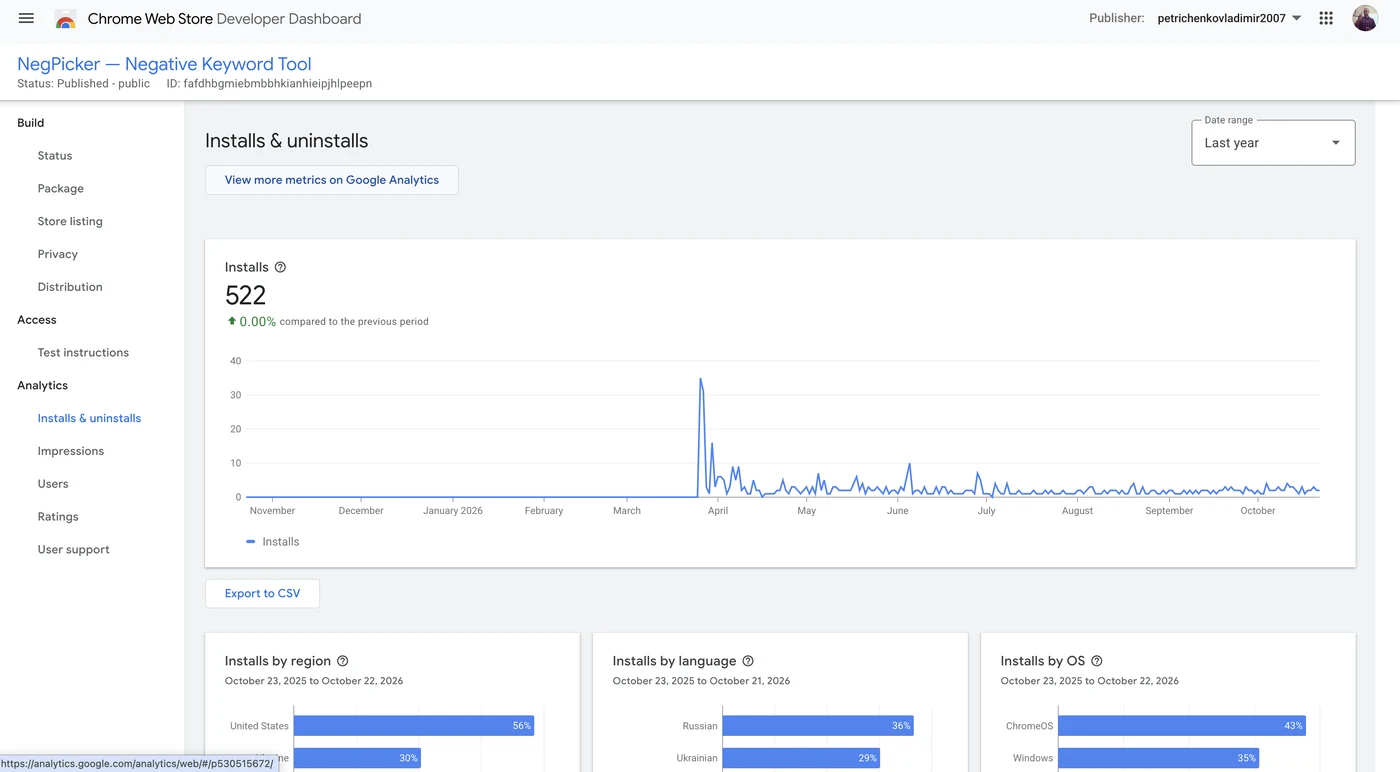
Task: Click help icon beside Installs by OS
Action: [x=1097, y=661]
